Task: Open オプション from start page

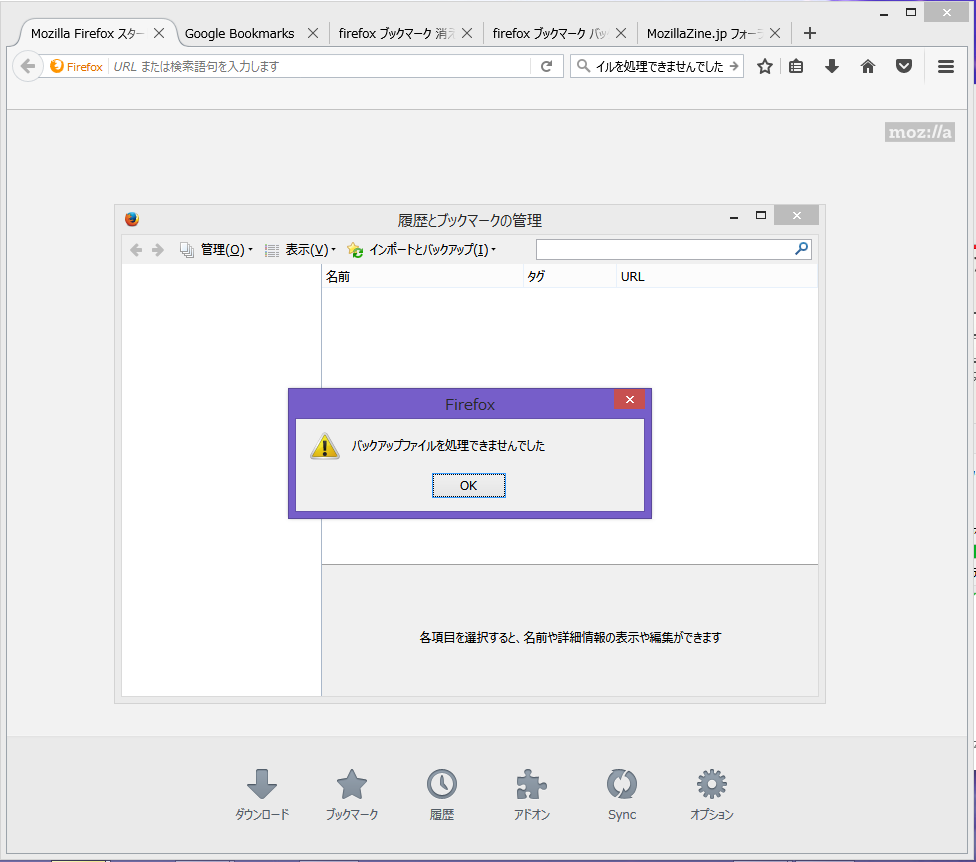Action: 711,795
